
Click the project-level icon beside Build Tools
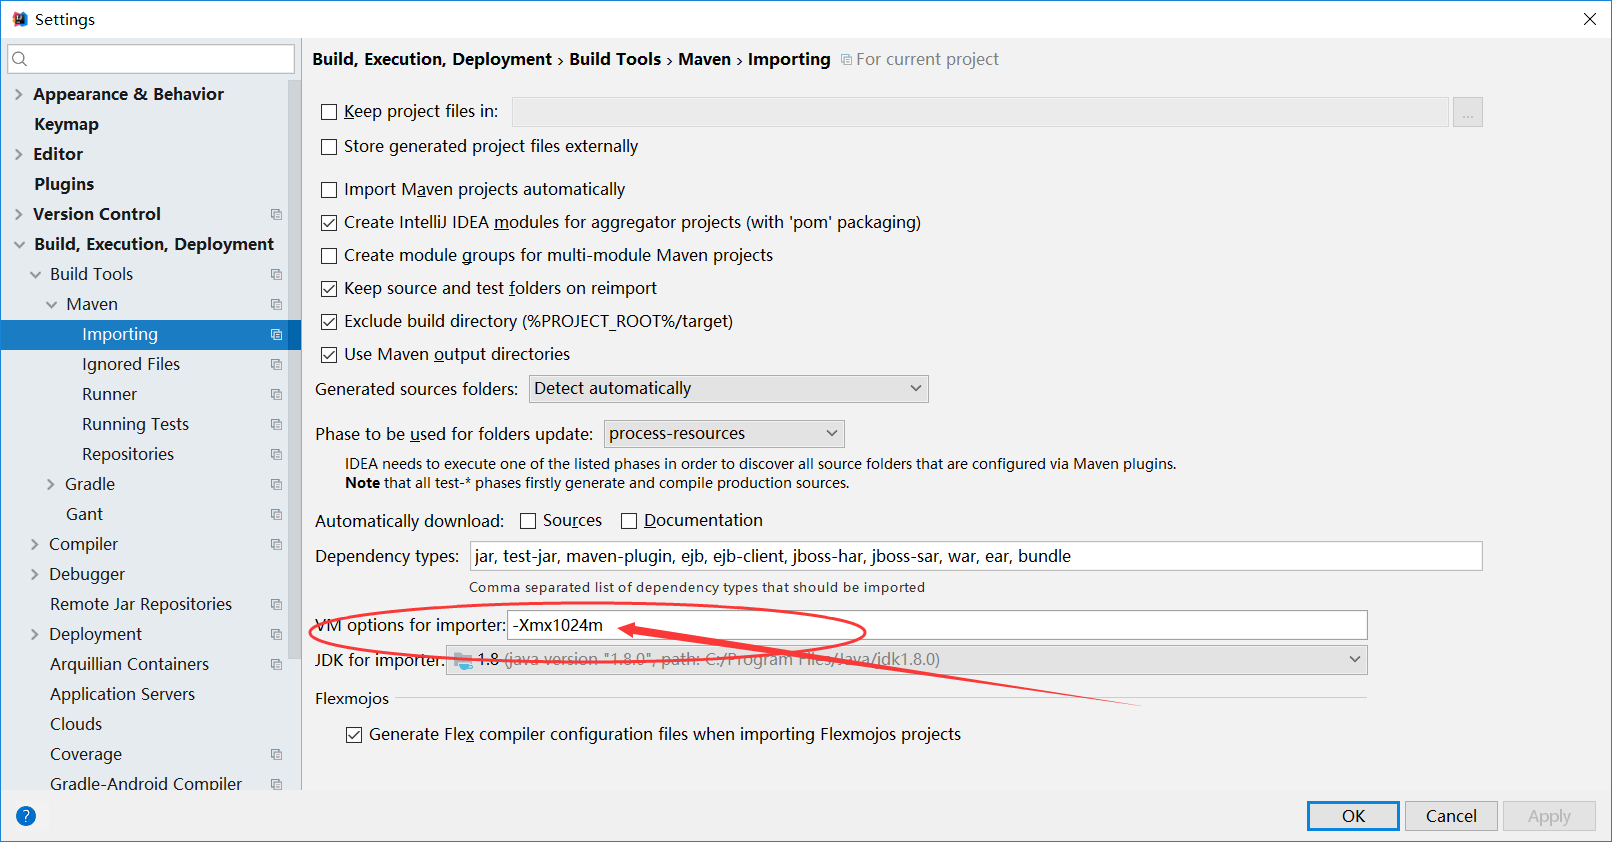pyautogui.click(x=276, y=274)
